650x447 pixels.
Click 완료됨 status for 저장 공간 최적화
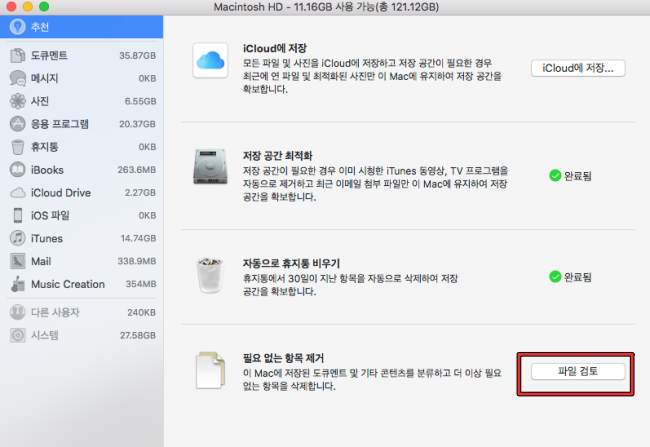click(x=577, y=176)
